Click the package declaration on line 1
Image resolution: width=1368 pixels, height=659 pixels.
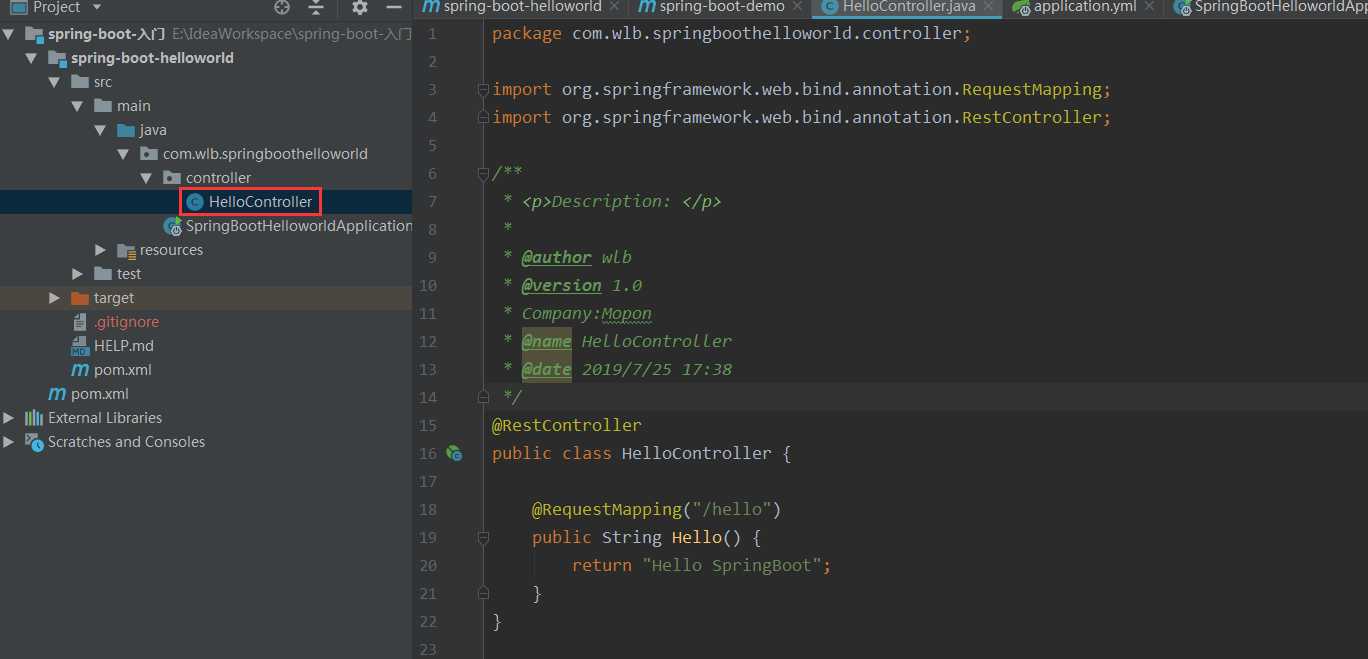click(x=731, y=33)
